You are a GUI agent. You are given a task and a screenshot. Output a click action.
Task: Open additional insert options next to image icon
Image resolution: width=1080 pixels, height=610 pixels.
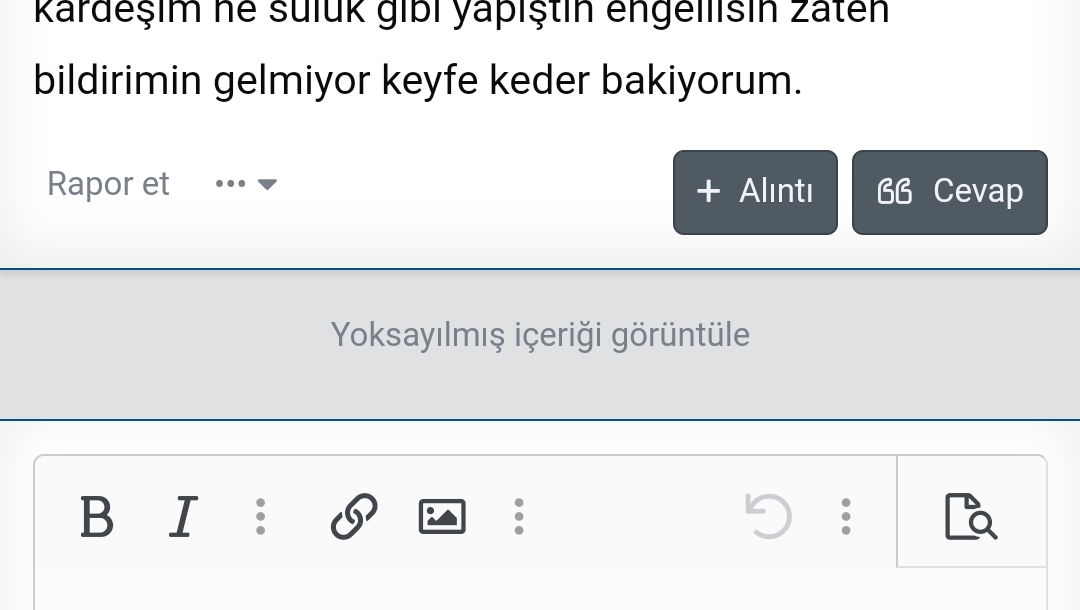click(x=519, y=517)
